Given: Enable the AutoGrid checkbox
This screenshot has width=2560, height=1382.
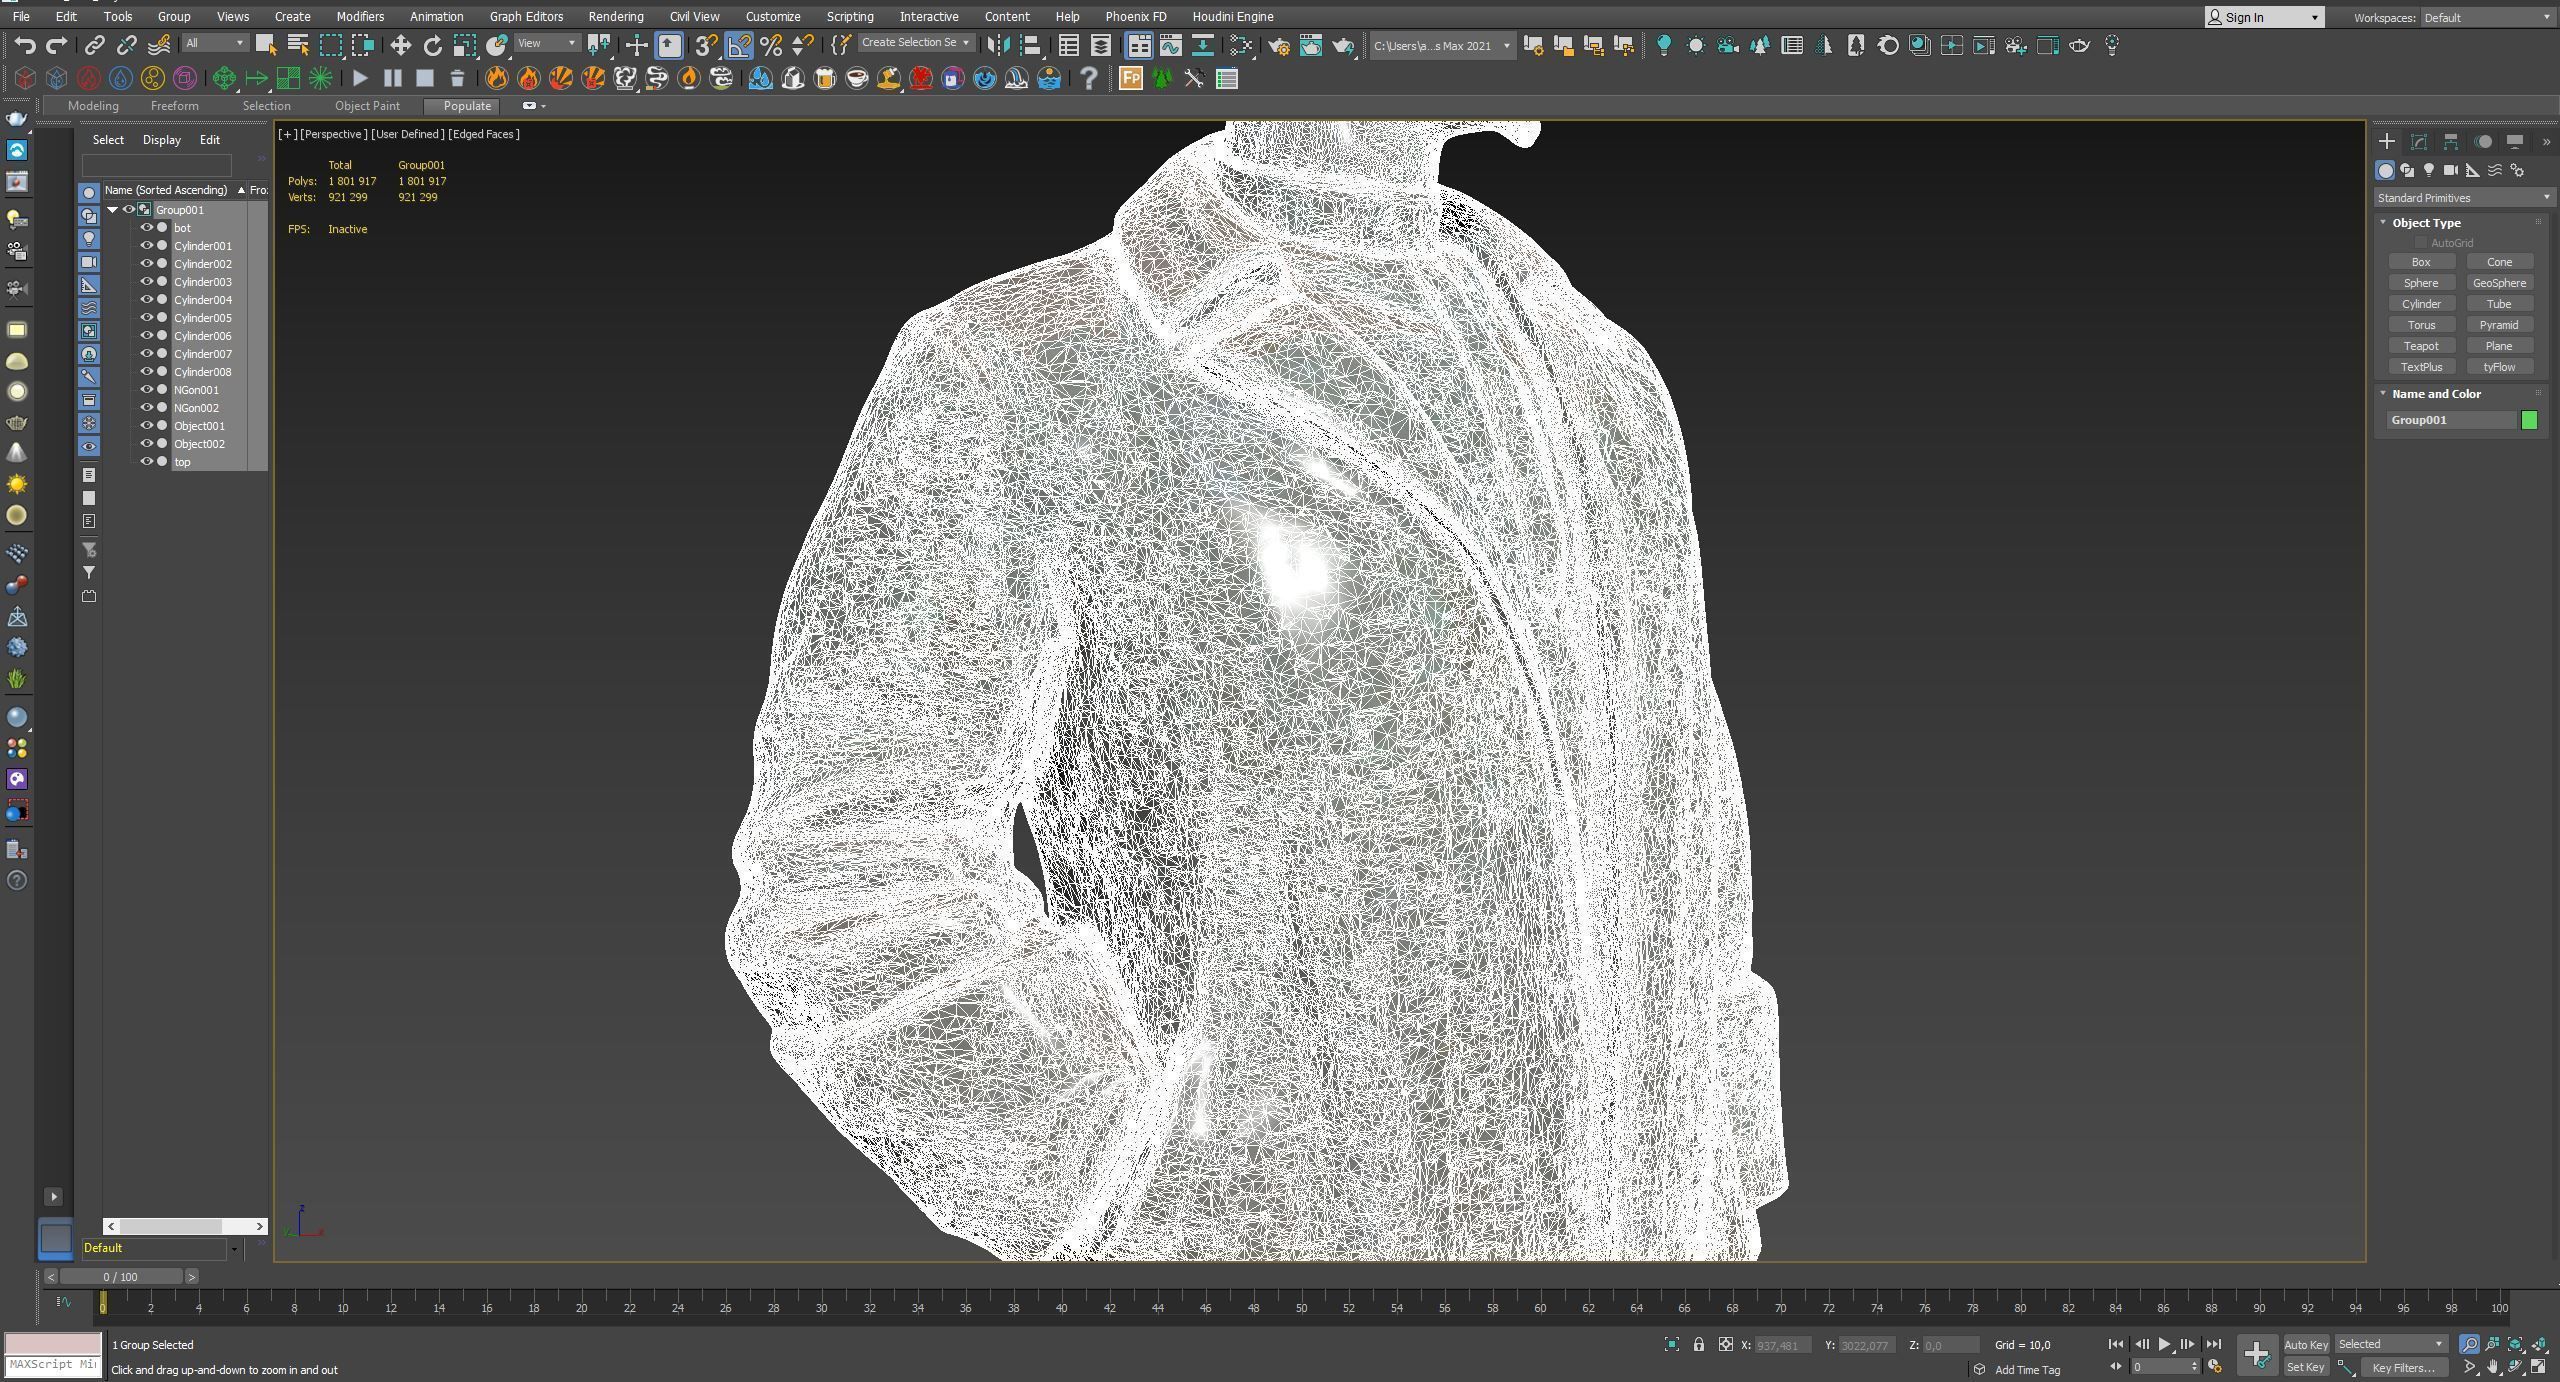Looking at the screenshot, I should pos(2421,243).
